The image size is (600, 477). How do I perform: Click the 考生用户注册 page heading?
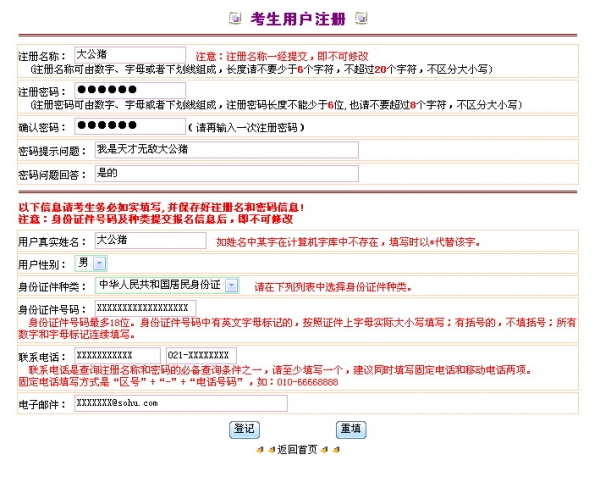pos(298,18)
